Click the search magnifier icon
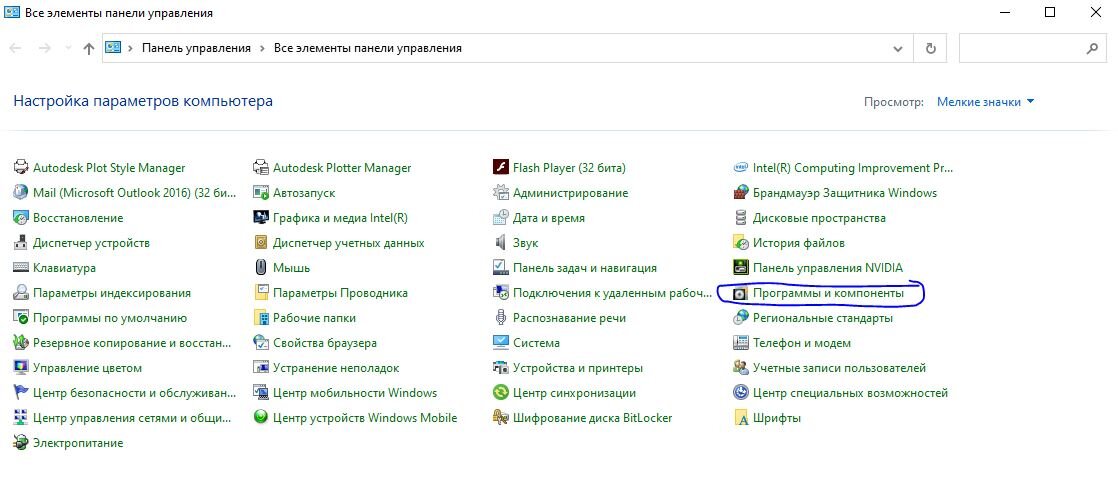This screenshot has height=500, width=1118. point(1092,49)
